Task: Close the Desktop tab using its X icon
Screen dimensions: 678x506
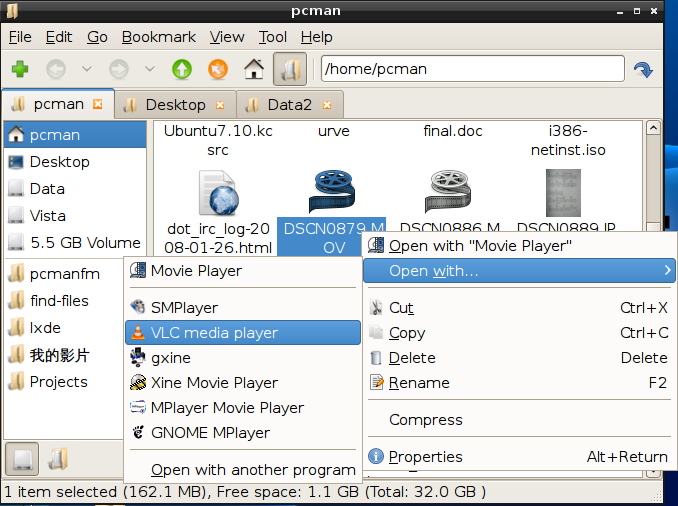Action: 221,104
